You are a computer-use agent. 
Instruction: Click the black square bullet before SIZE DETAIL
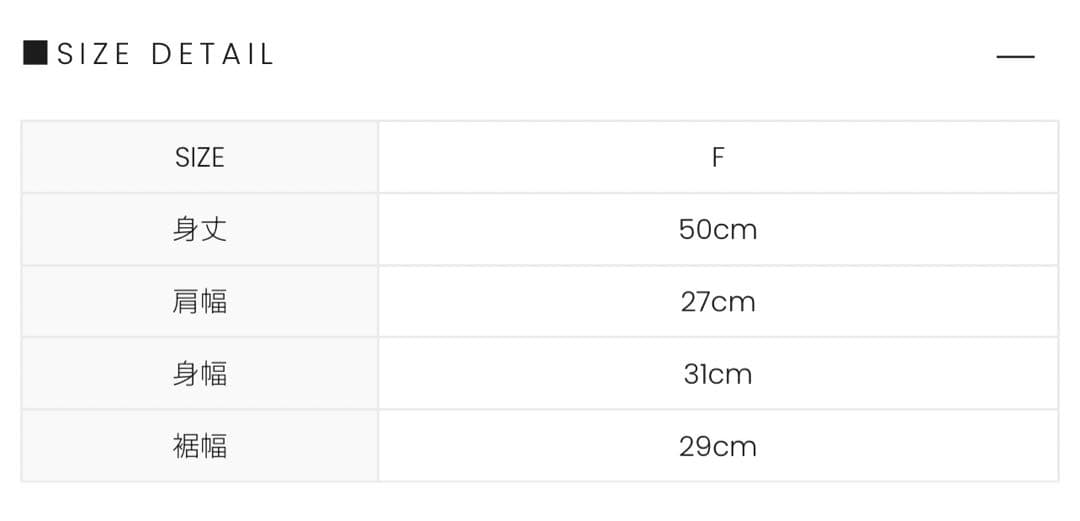35,53
